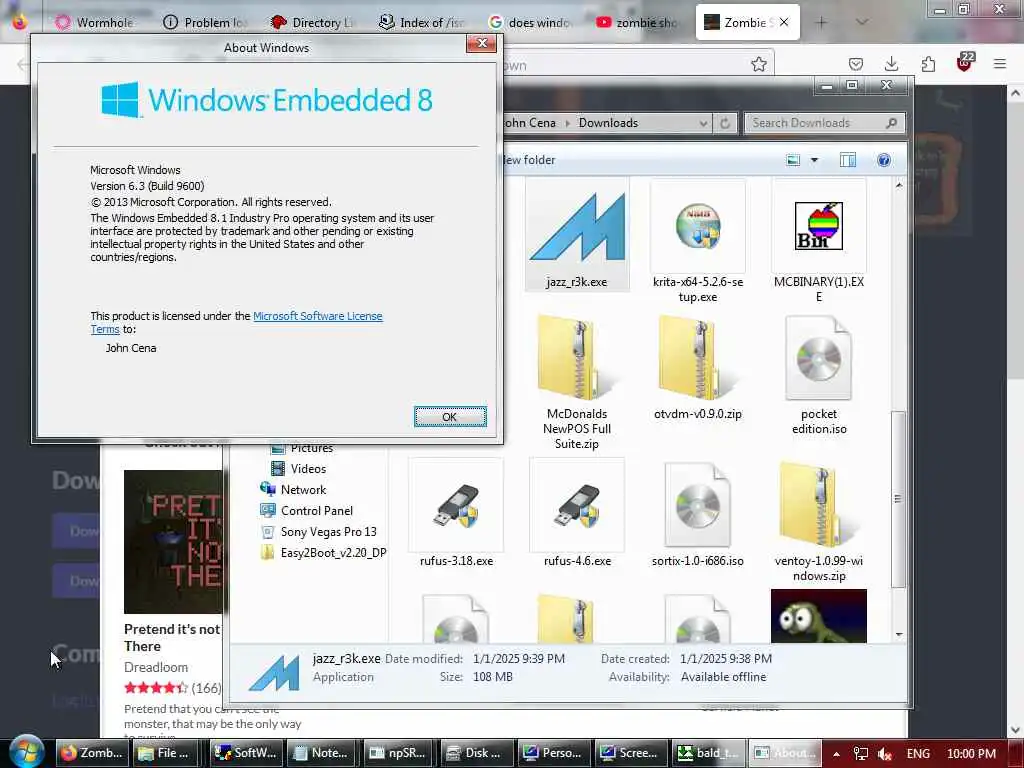1024x768 pixels.
Task: Click the Search Downloads field
Action: click(824, 123)
